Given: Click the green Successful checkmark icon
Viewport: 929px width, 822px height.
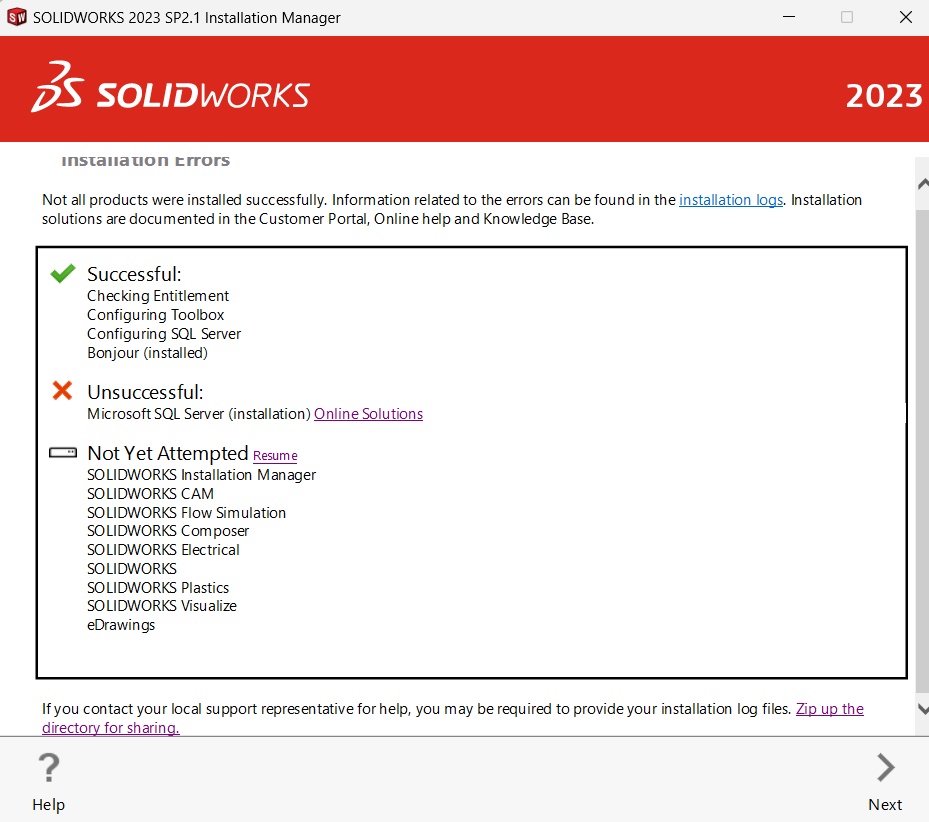Looking at the screenshot, I should point(63,273).
